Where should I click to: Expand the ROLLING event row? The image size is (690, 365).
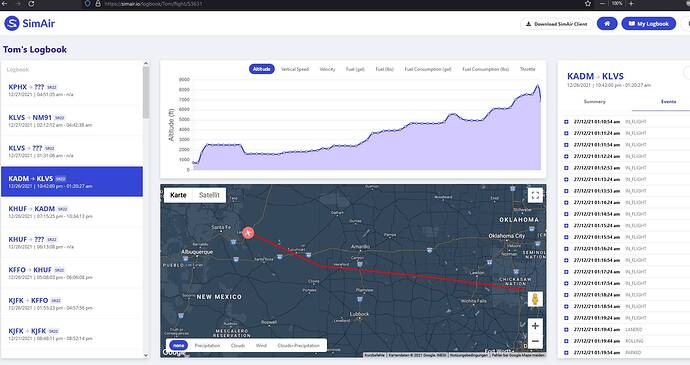point(566,341)
